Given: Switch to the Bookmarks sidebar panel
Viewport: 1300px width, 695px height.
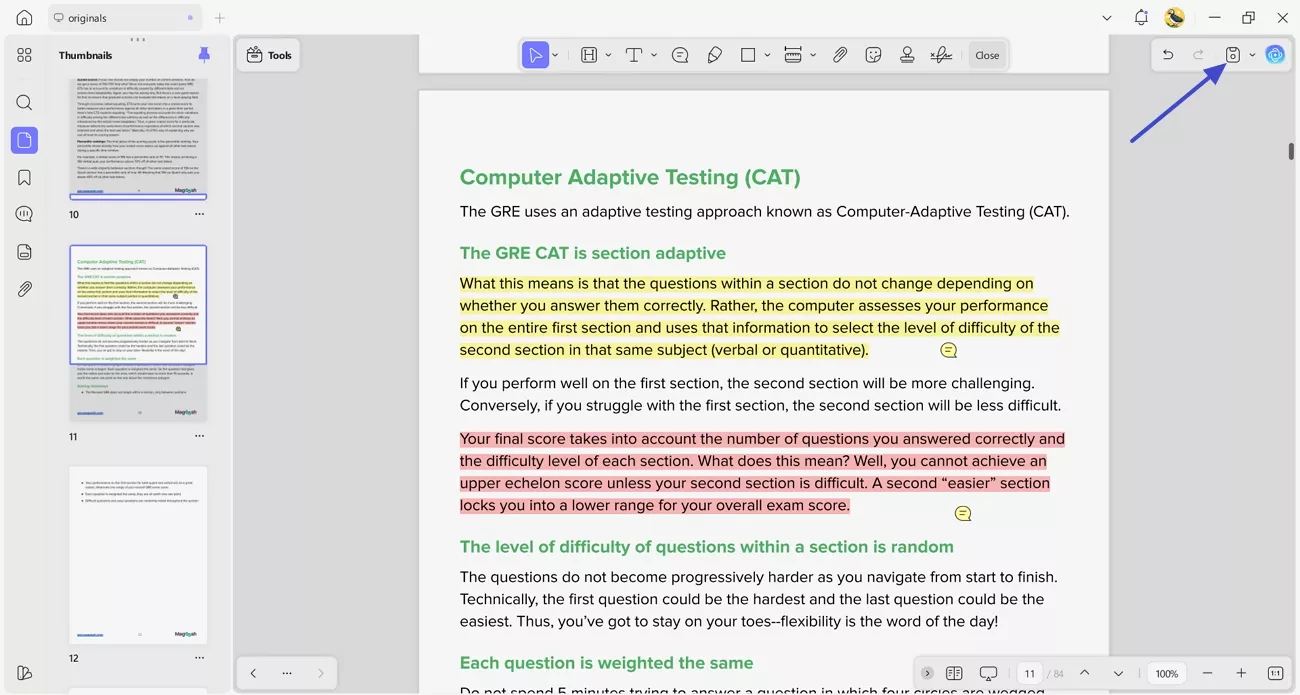Looking at the screenshot, I should (x=24, y=176).
